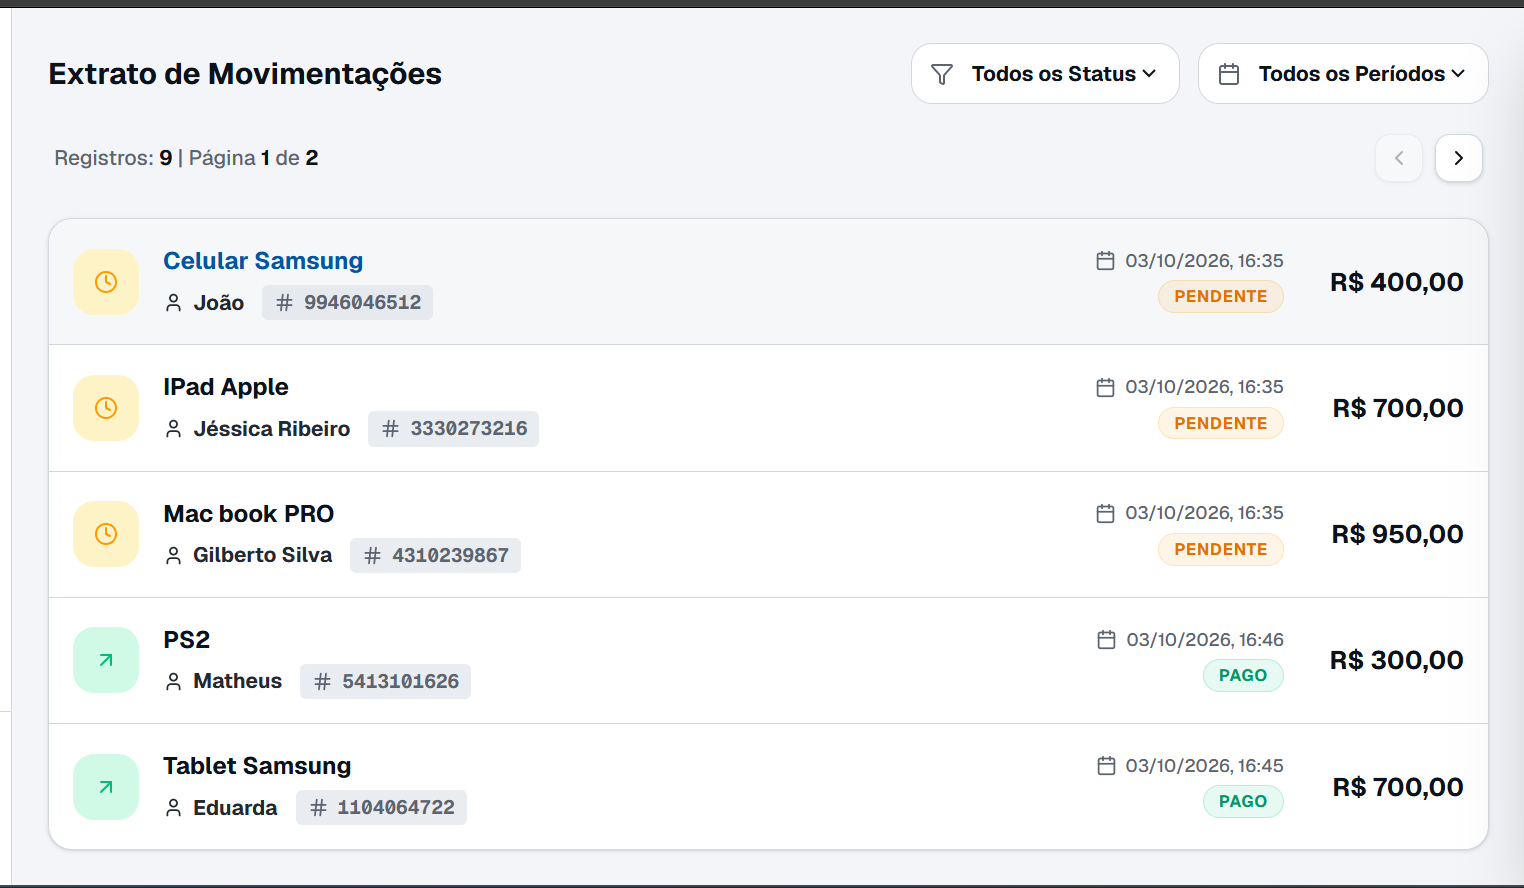Image resolution: width=1524 pixels, height=888 pixels.
Task: Click calendar icon next to 03/10/2026, 16:45
Action: pyautogui.click(x=1106, y=766)
